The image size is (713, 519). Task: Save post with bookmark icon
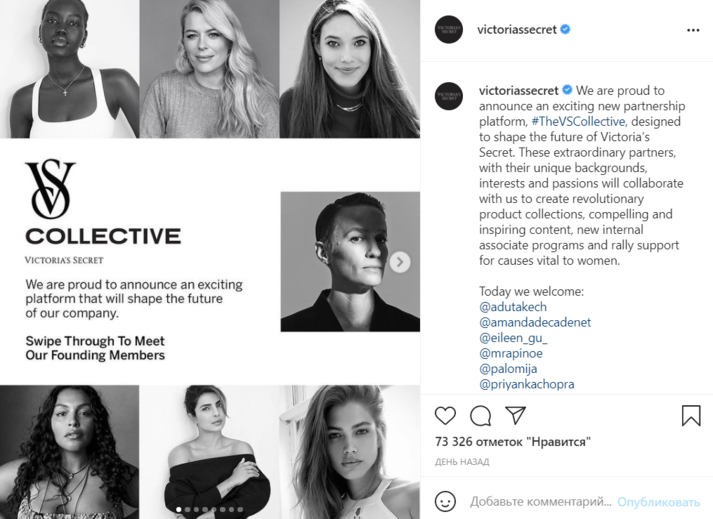click(691, 415)
